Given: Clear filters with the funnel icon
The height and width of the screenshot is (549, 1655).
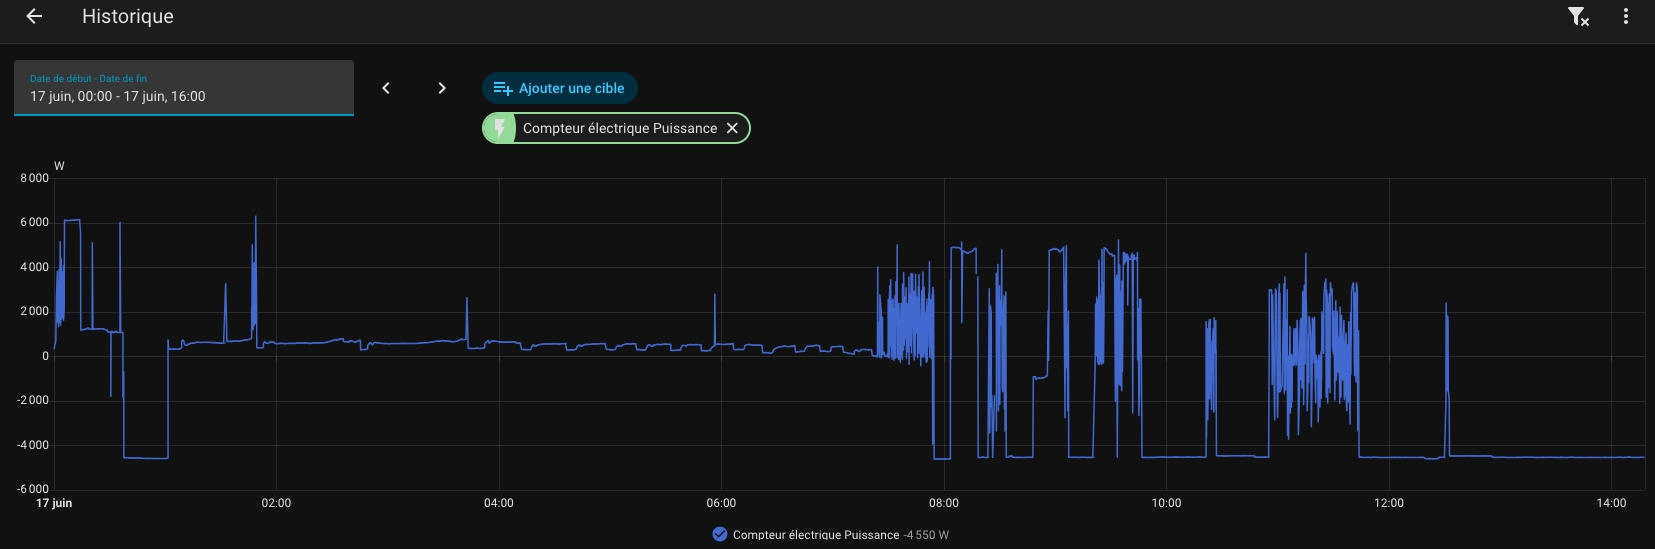Looking at the screenshot, I should [1578, 16].
